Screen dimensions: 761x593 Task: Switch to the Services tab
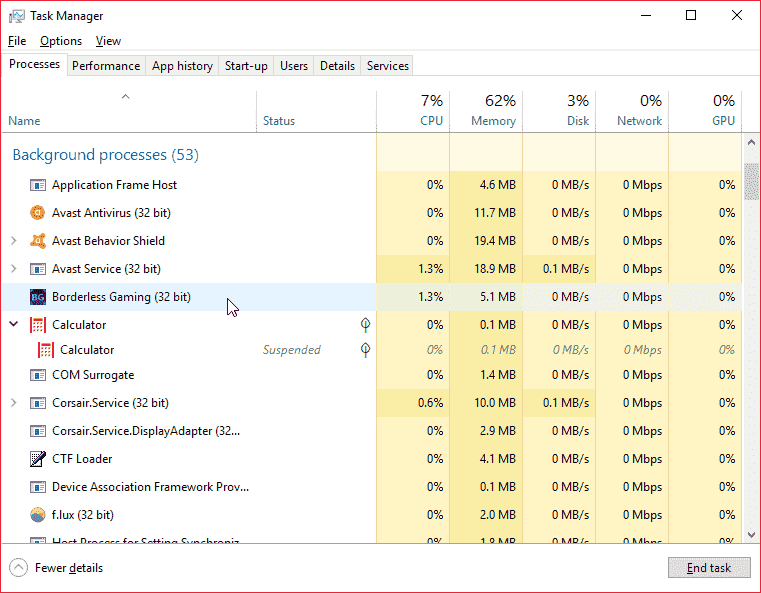pos(387,66)
